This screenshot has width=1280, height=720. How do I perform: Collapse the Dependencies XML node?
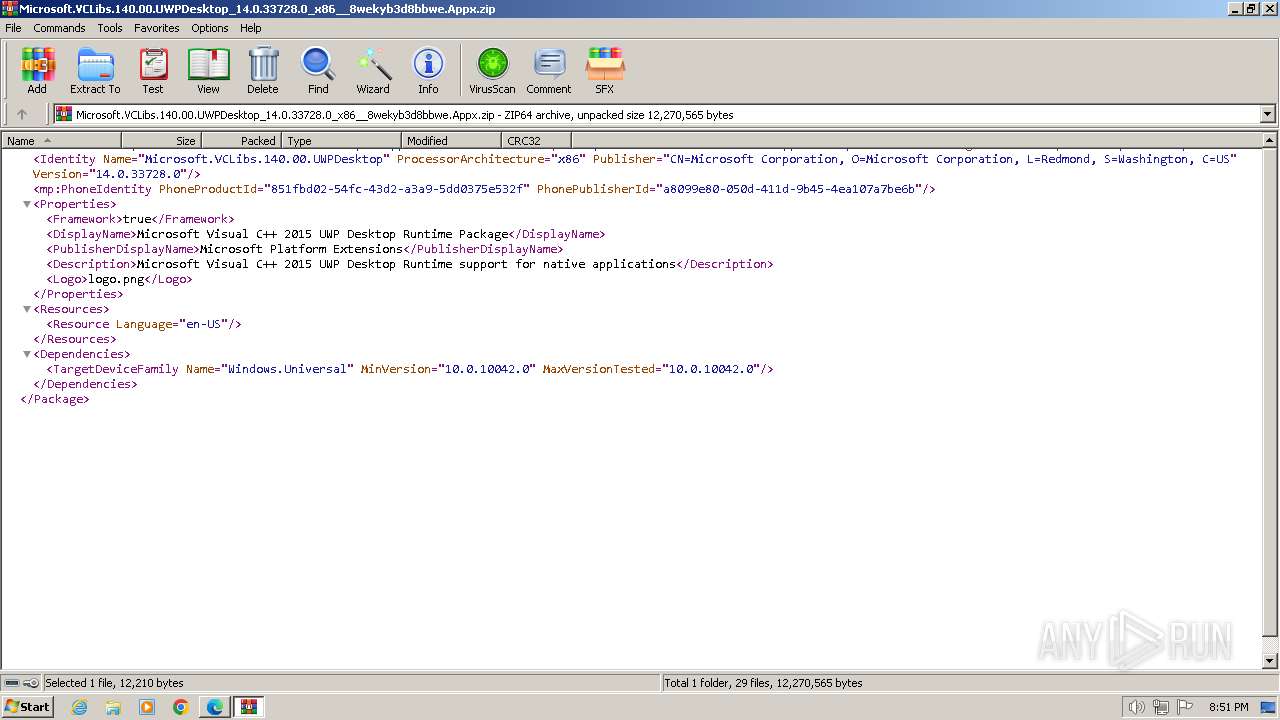27,354
